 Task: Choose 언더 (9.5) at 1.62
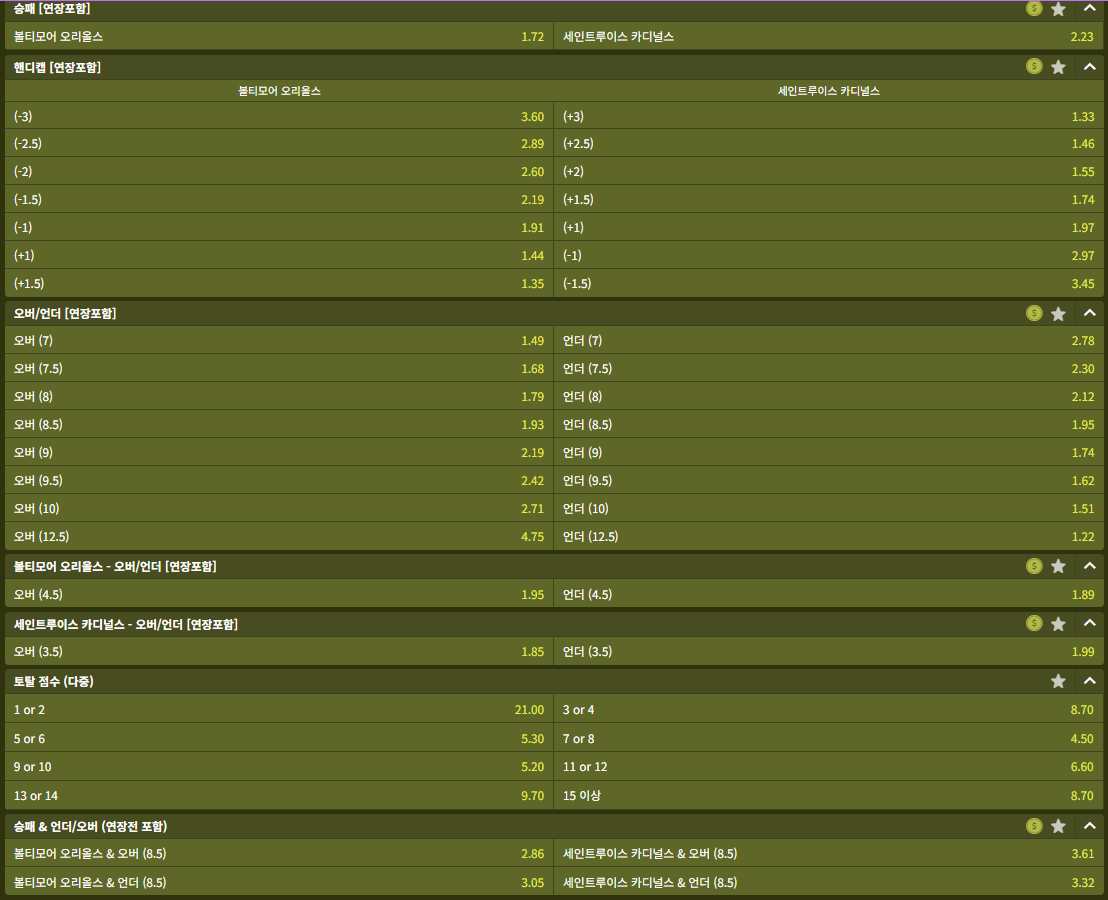pos(829,480)
